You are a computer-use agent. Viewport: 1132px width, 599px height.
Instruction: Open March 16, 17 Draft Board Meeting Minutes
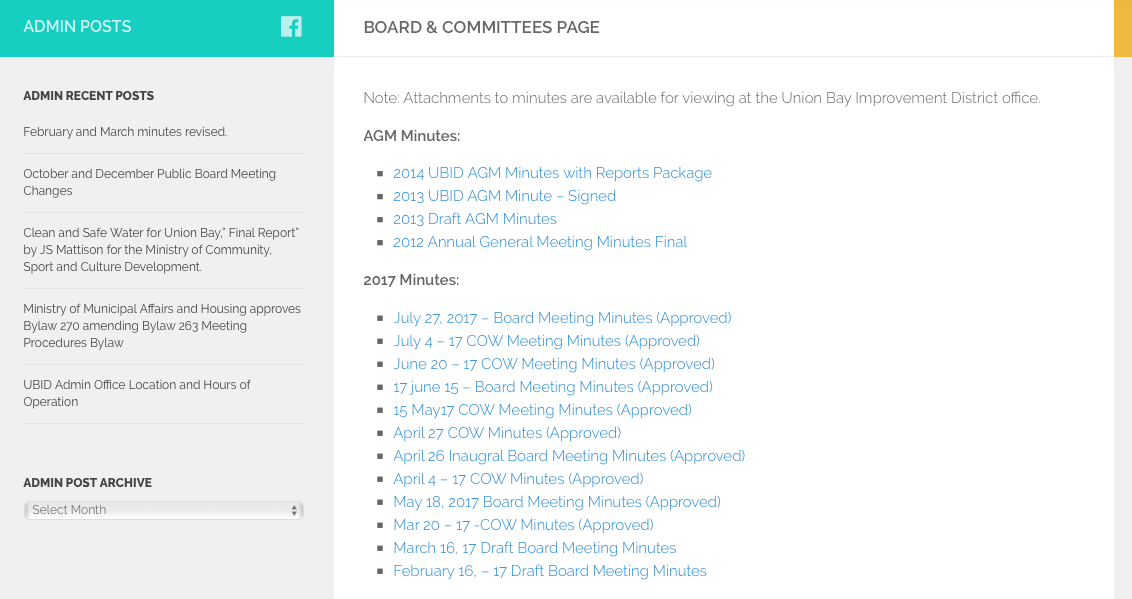click(x=534, y=548)
